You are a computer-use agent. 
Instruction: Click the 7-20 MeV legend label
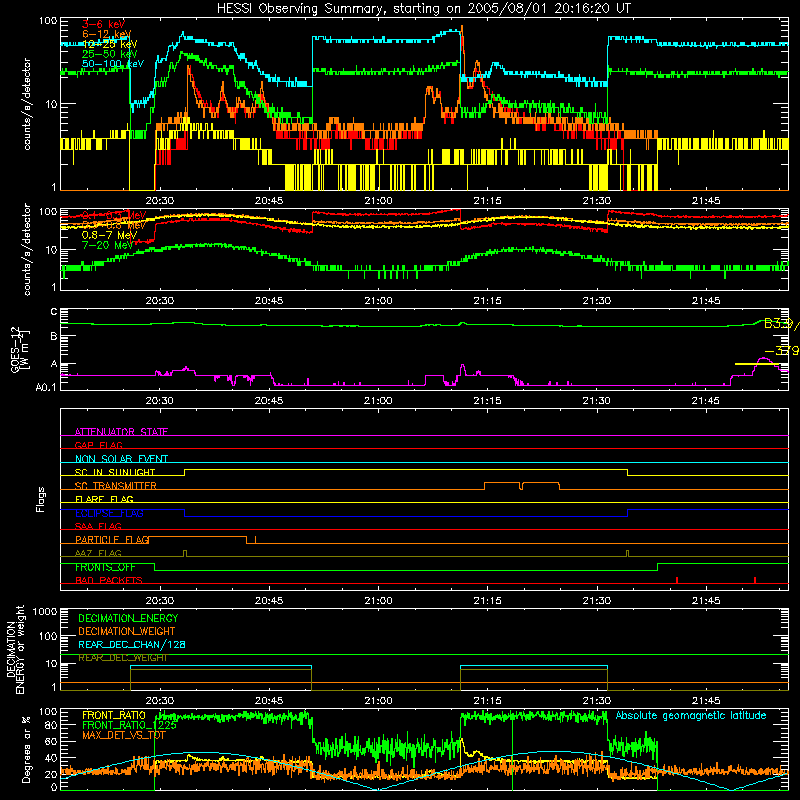point(108,245)
